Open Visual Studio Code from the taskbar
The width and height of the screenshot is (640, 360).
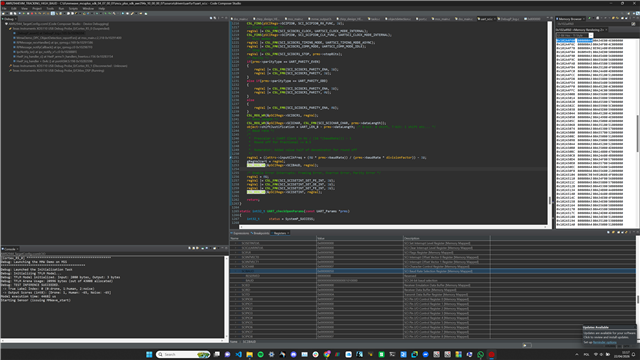tap(238, 354)
